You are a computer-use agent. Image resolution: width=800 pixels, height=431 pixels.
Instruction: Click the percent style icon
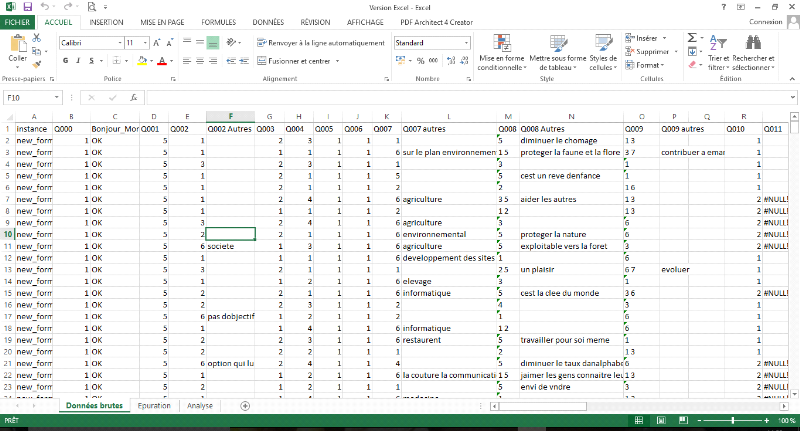coord(420,61)
